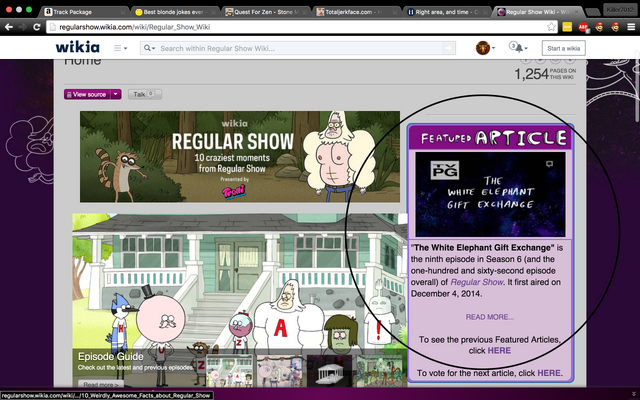Click the View source button
640x400 pixels.
[87, 94]
